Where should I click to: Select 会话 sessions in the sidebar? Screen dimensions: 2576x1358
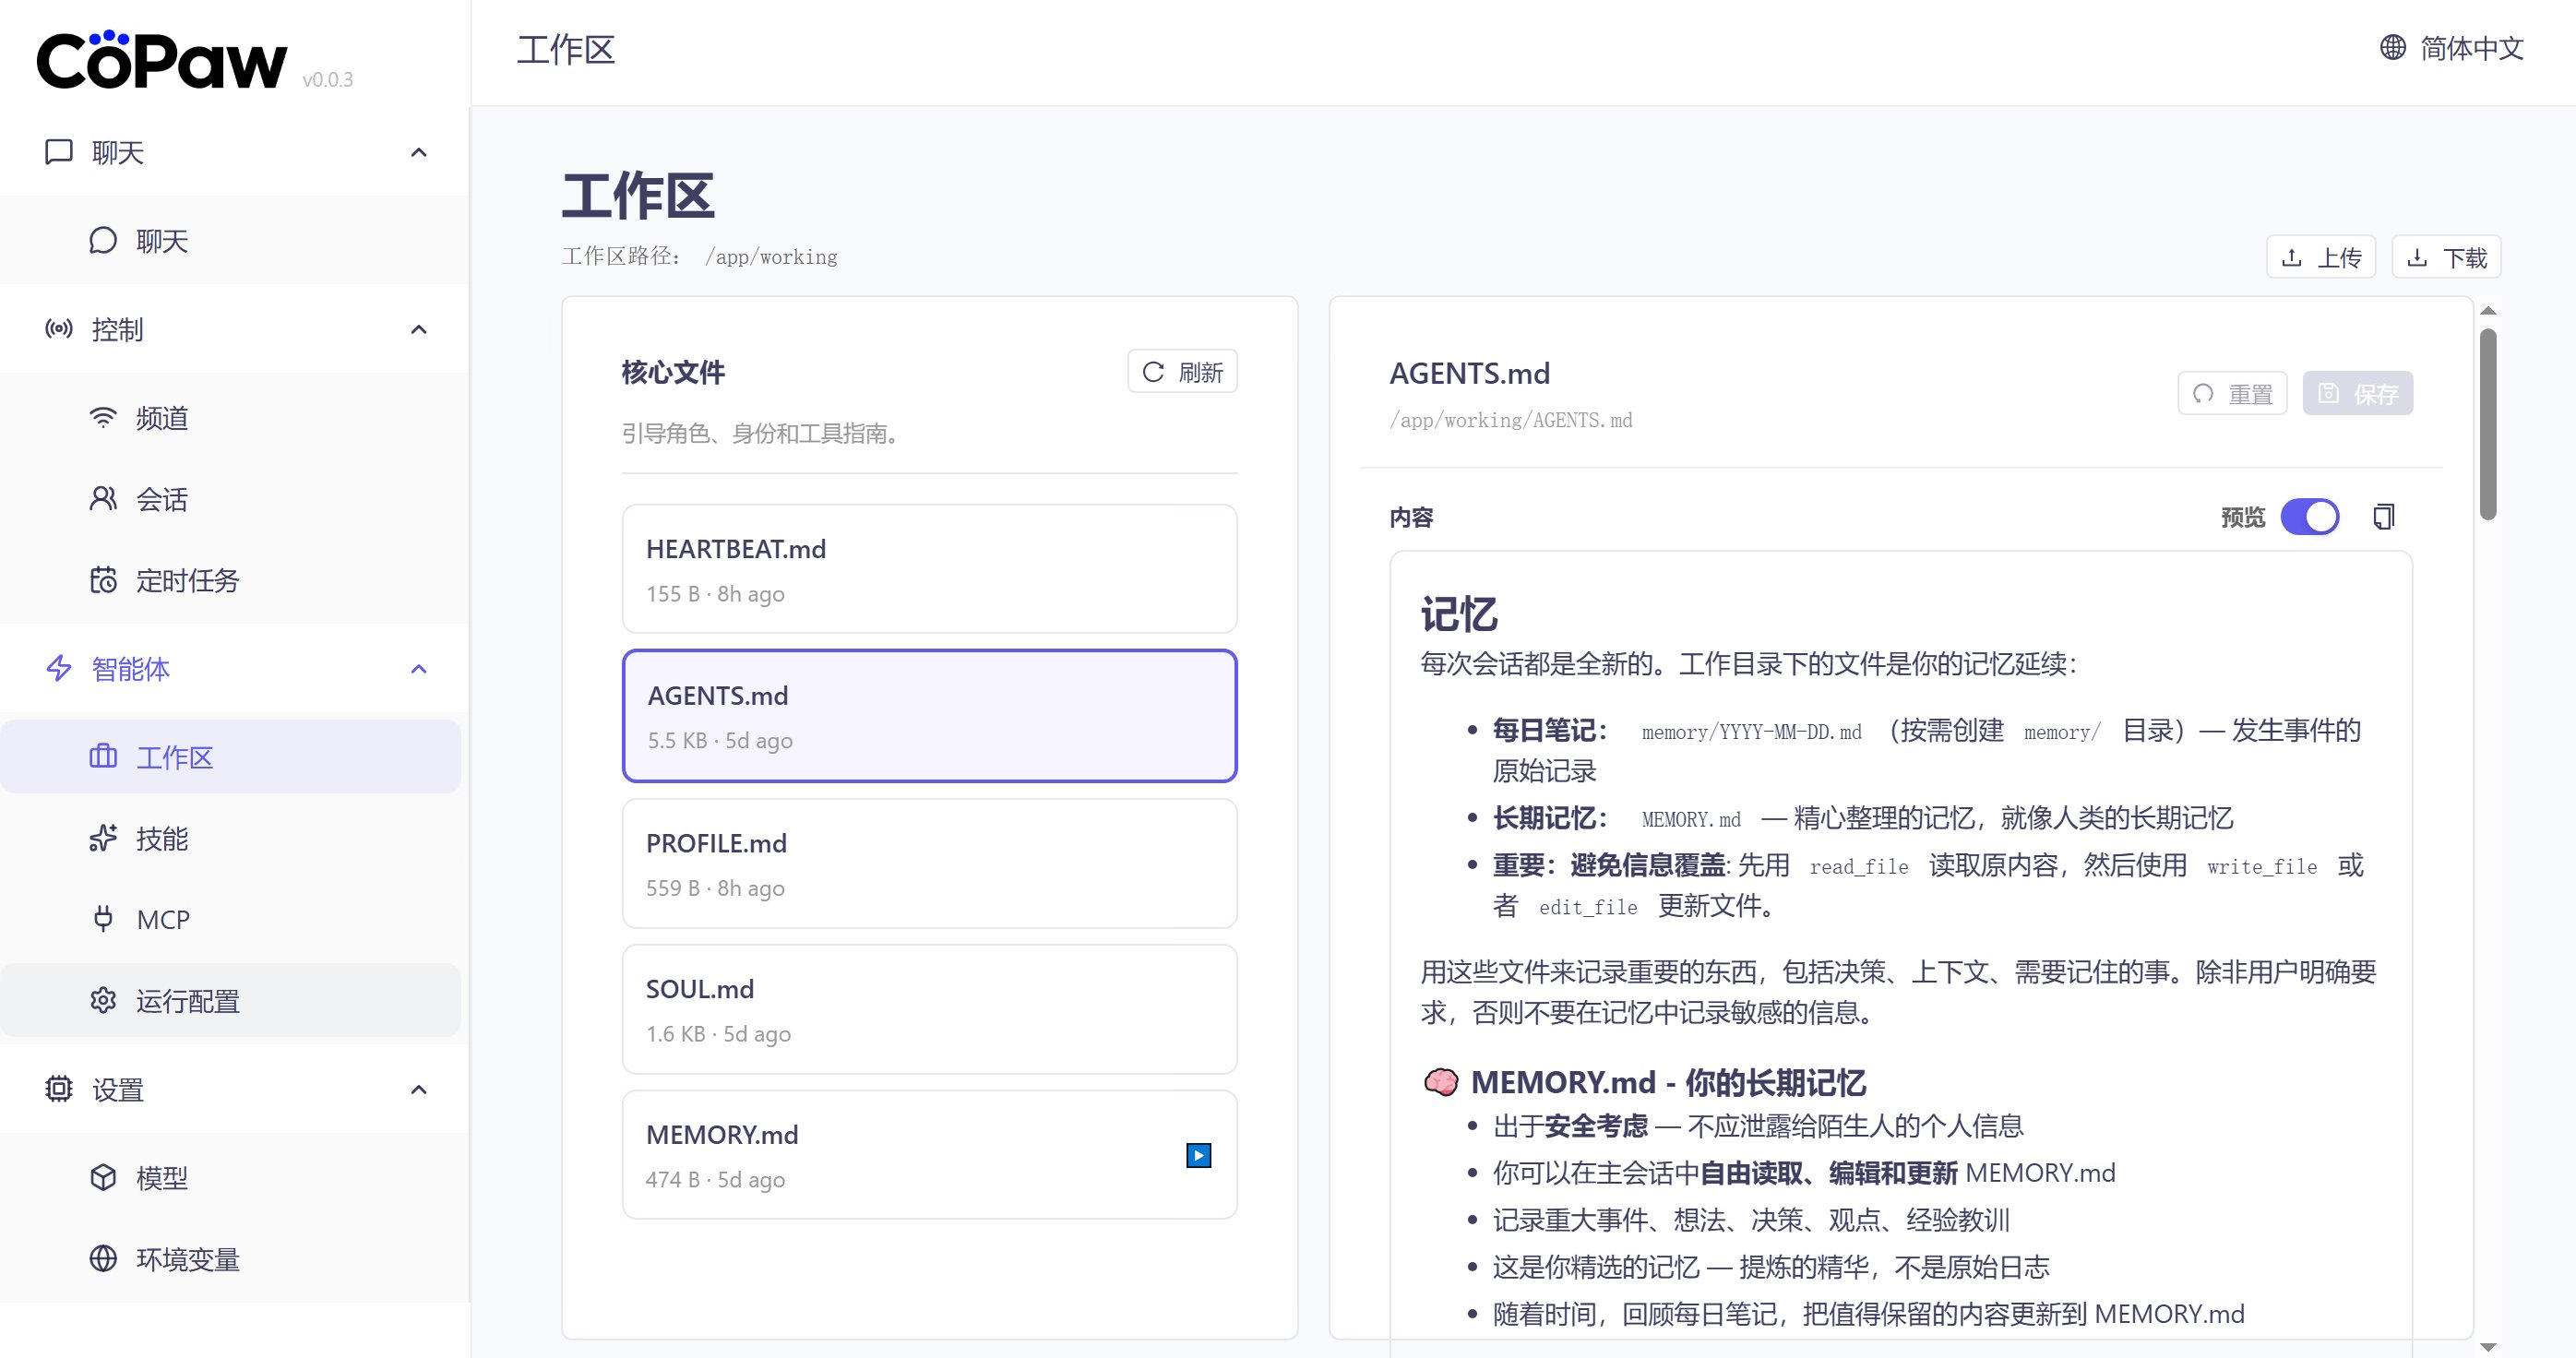[x=162, y=499]
